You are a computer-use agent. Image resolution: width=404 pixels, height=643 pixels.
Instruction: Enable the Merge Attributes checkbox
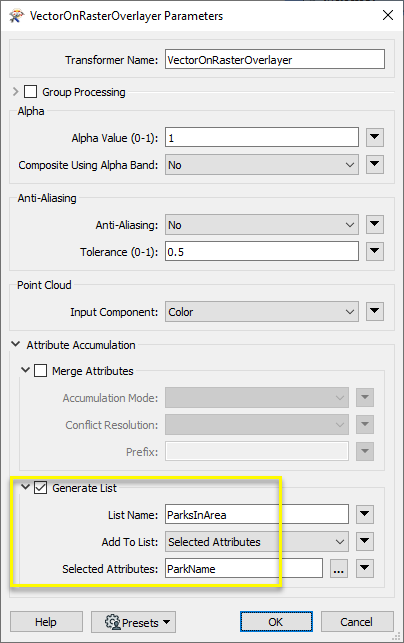[40, 371]
